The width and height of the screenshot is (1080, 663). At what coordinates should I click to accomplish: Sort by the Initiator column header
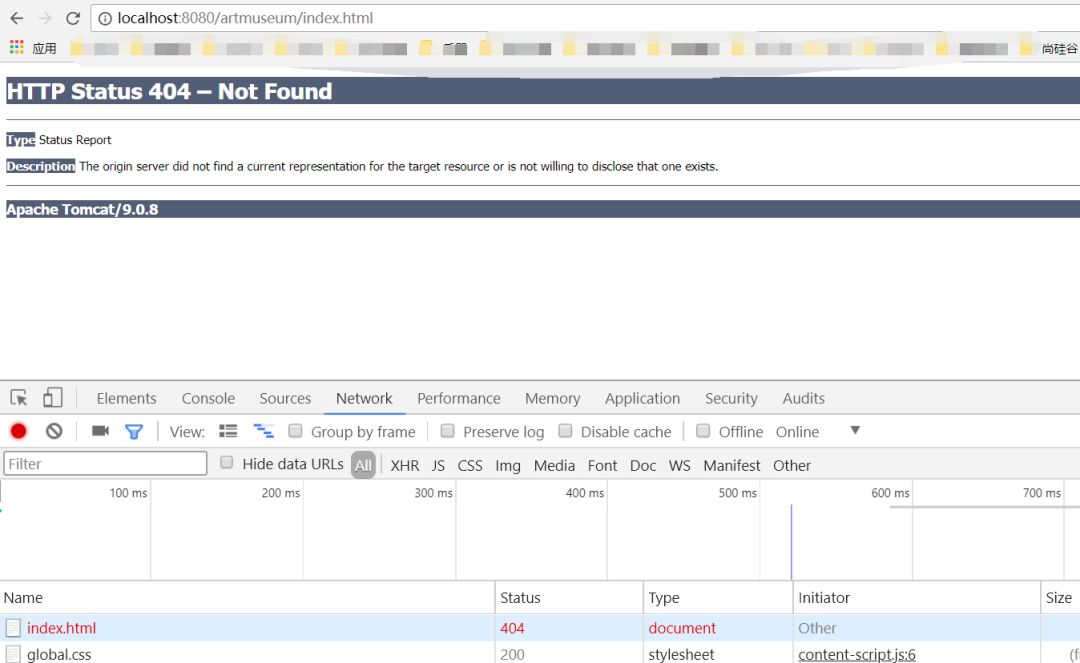[916, 598]
